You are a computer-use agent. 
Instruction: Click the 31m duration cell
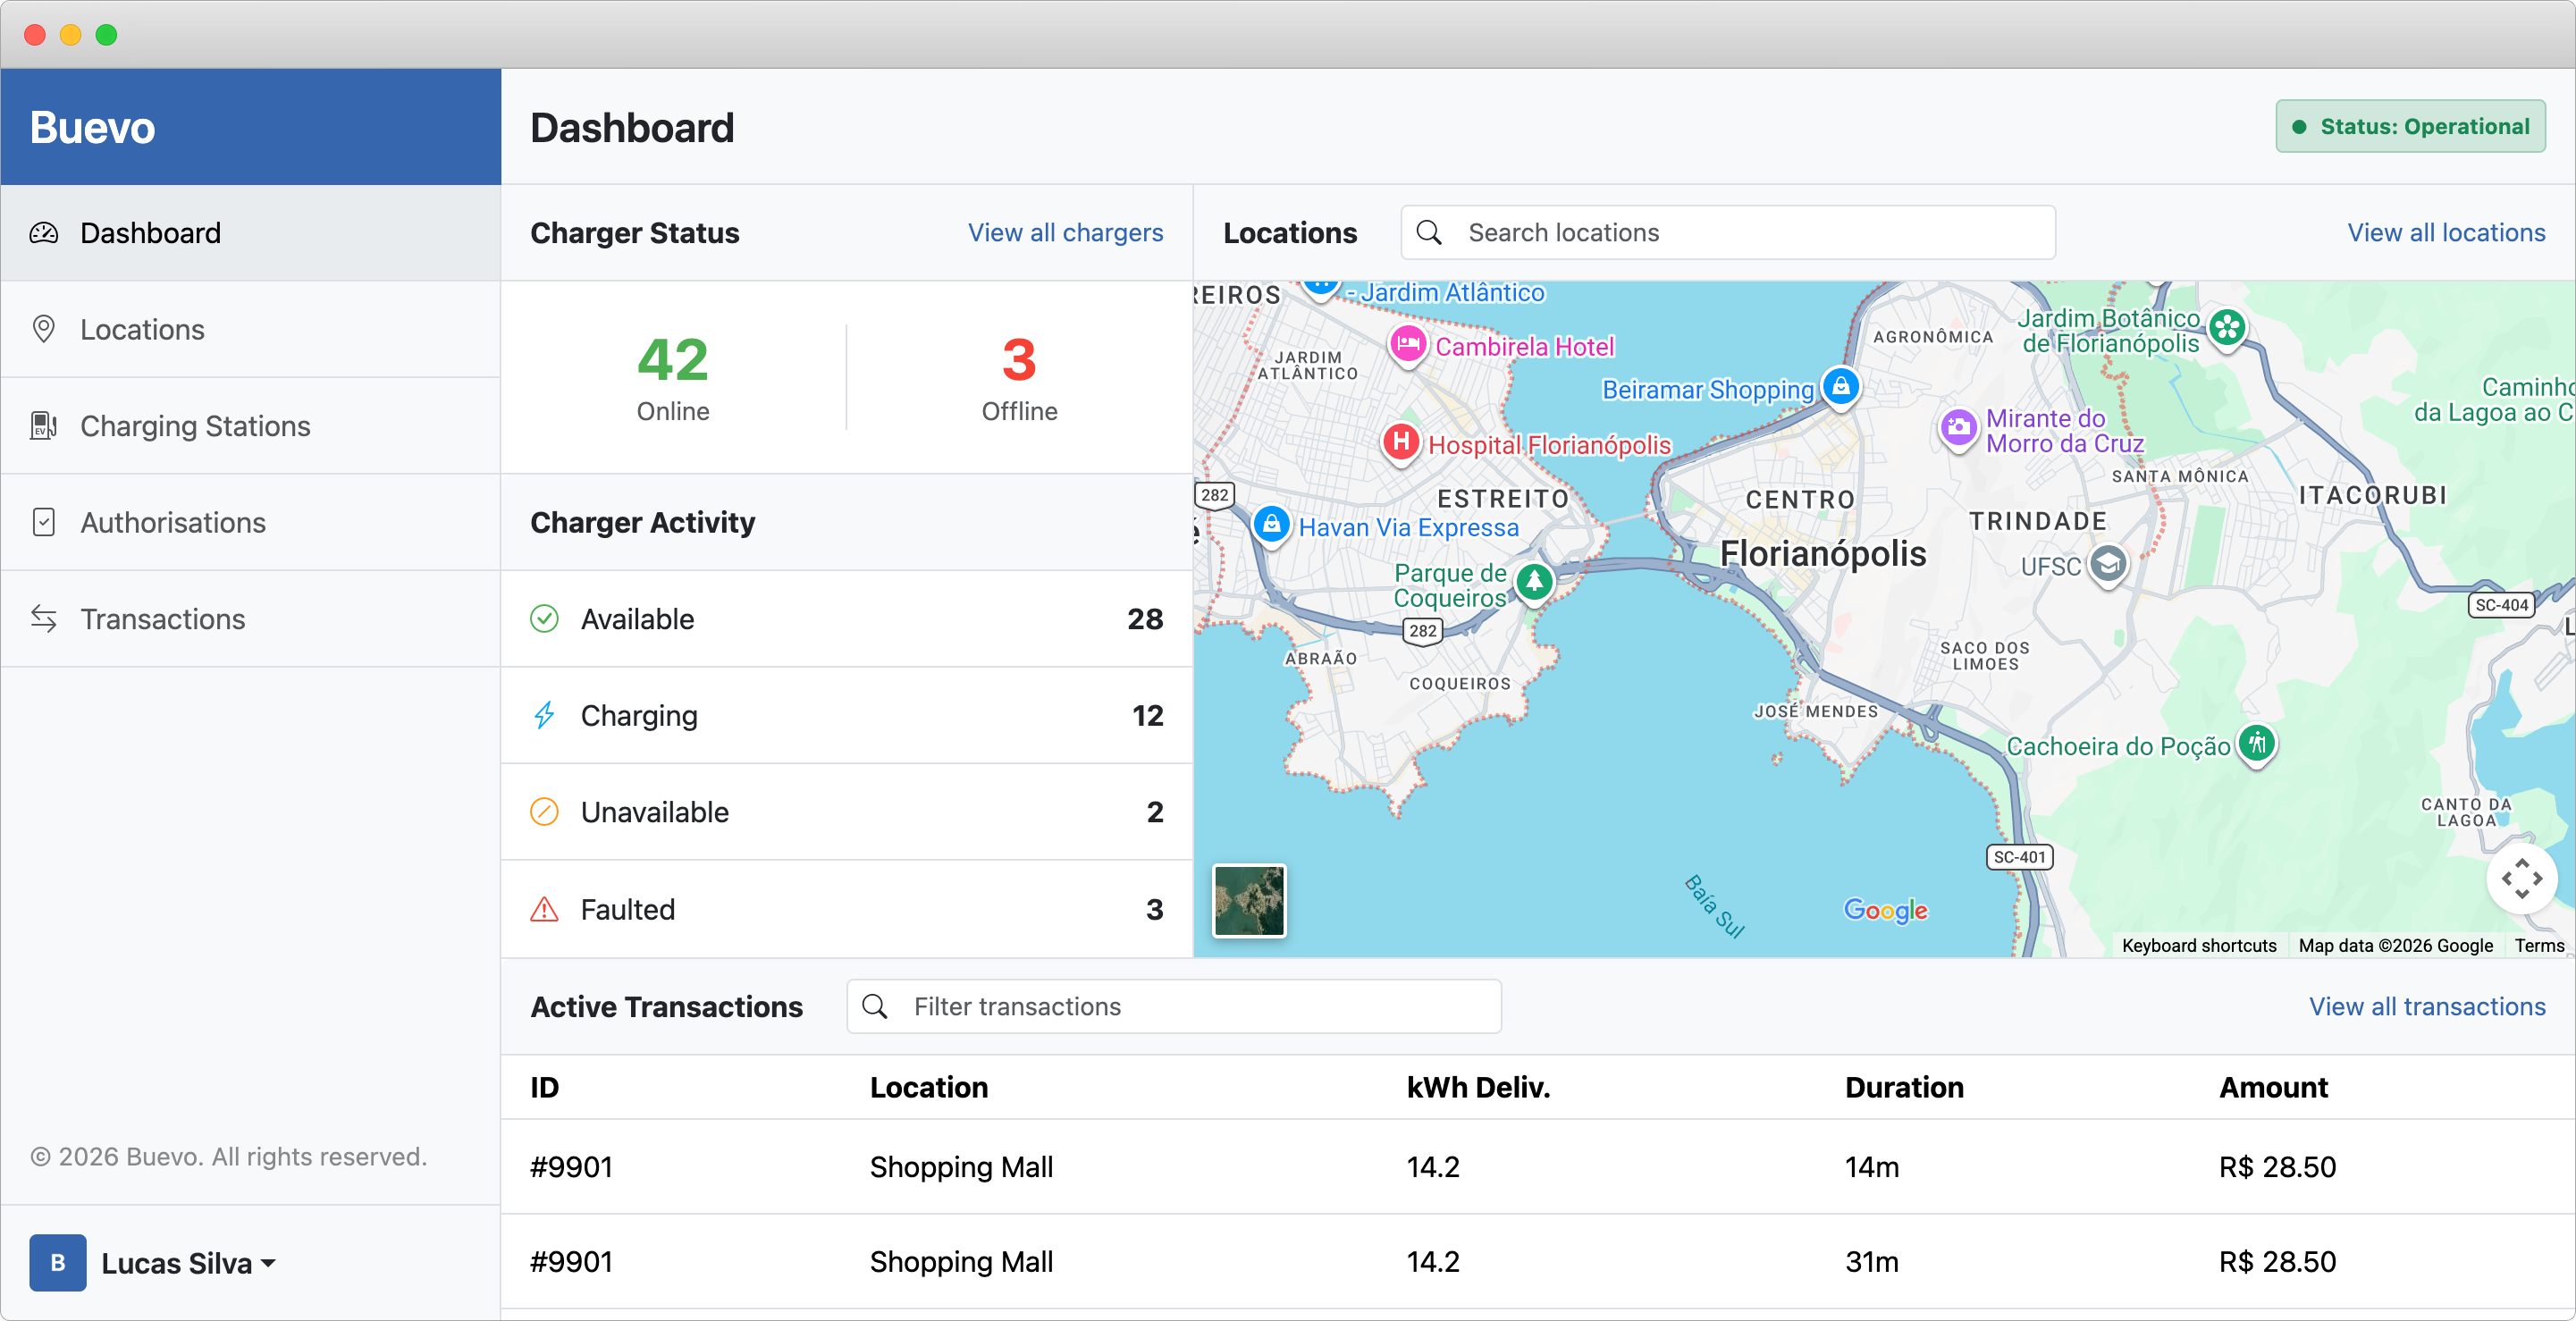click(x=1871, y=1262)
